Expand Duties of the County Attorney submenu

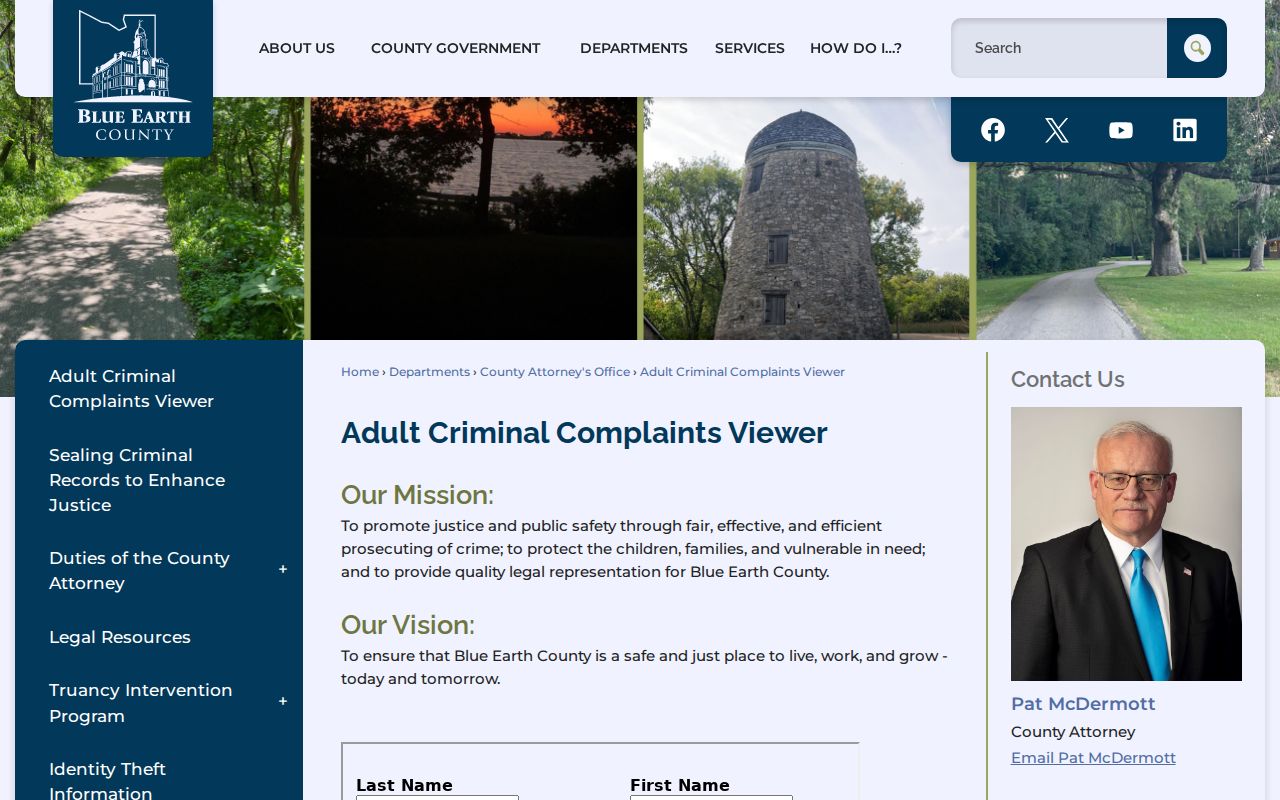283,570
